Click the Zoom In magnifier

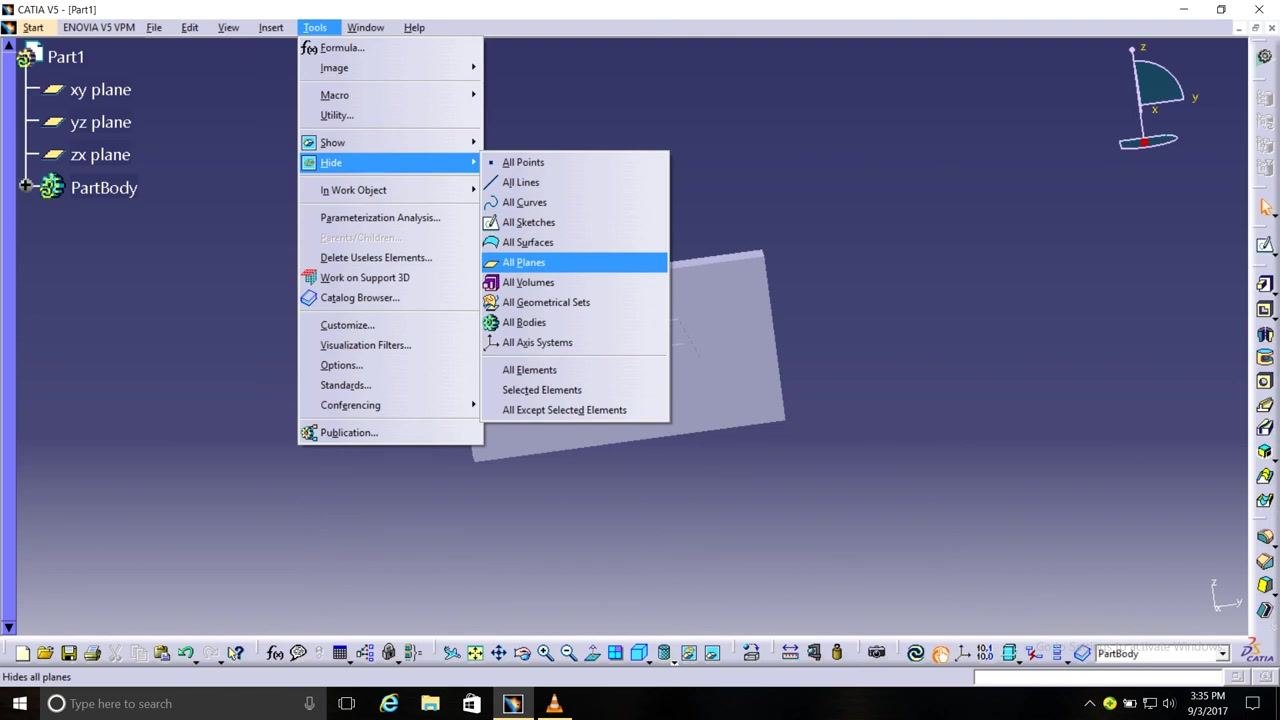(x=545, y=653)
